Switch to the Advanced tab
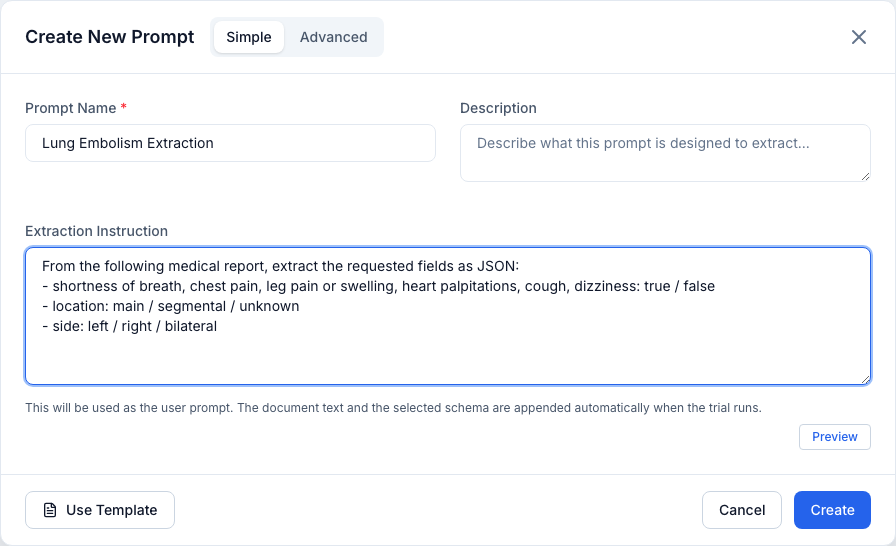The image size is (896, 546). tap(334, 37)
